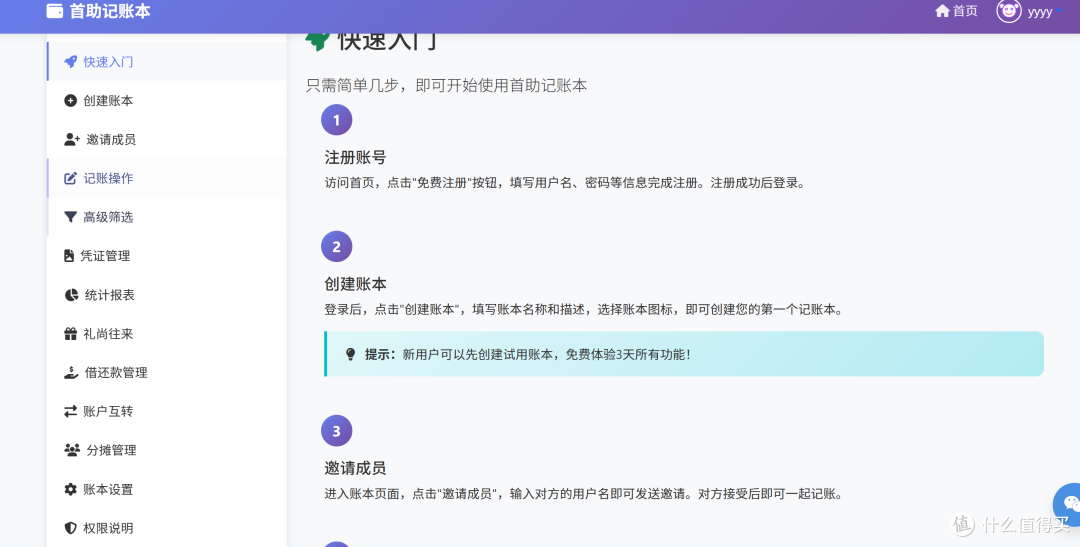Go to 礼尚往来 in the sidebar

click(x=167, y=334)
